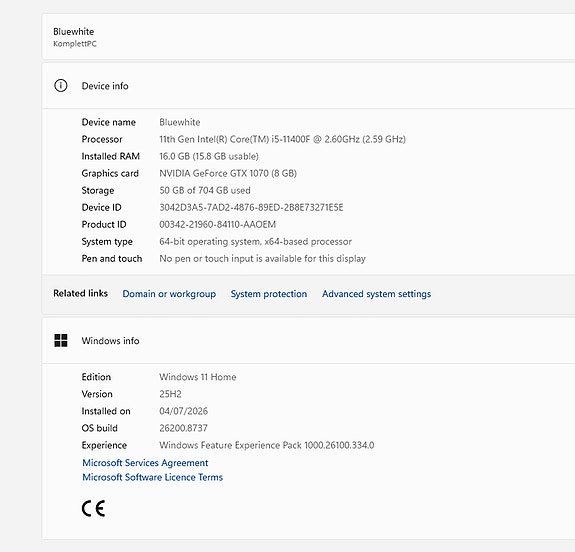The image size is (575, 552).
Task: Open Microsoft Software Licence Terms link
Action: 153,477
